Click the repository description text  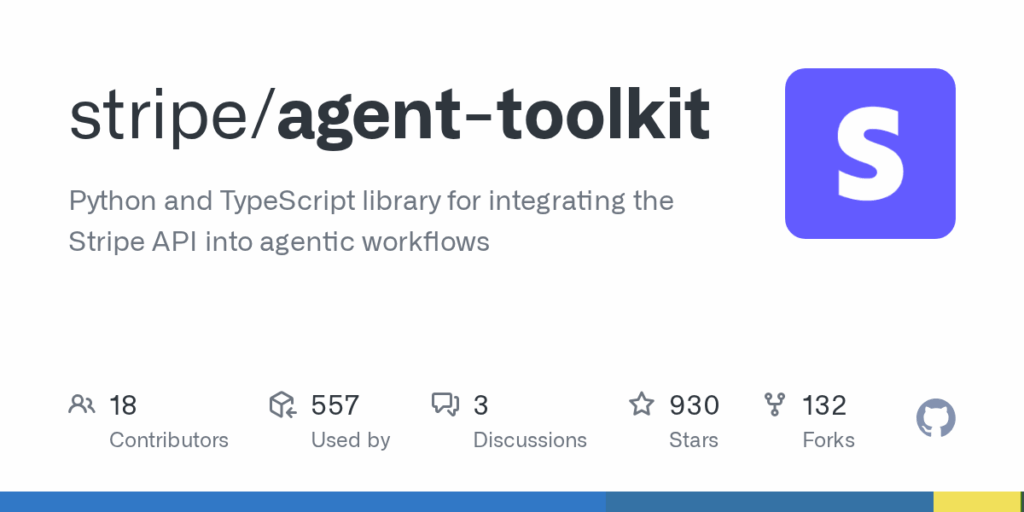[x=371, y=221]
